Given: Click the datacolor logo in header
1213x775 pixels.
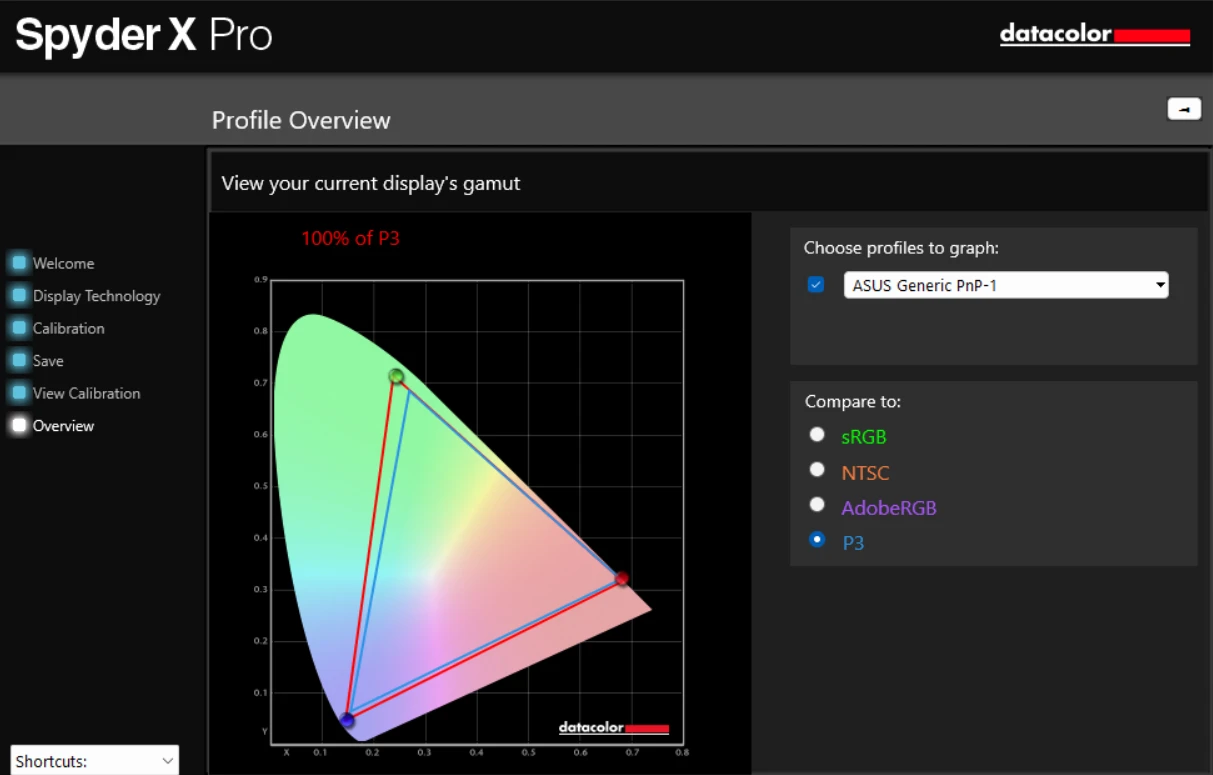Looking at the screenshot, I should (1094, 35).
